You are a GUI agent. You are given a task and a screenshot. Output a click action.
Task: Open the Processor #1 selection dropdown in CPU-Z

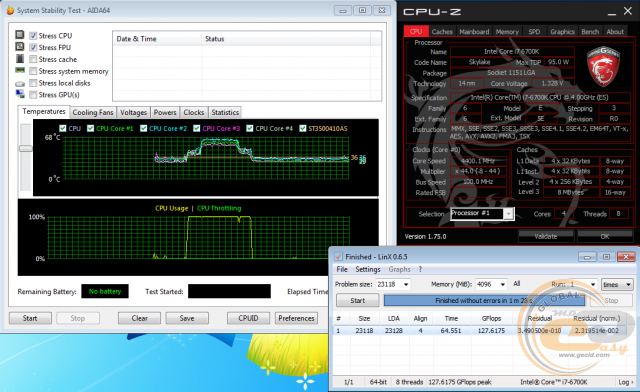pyautogui.click(x=508, y=214)
